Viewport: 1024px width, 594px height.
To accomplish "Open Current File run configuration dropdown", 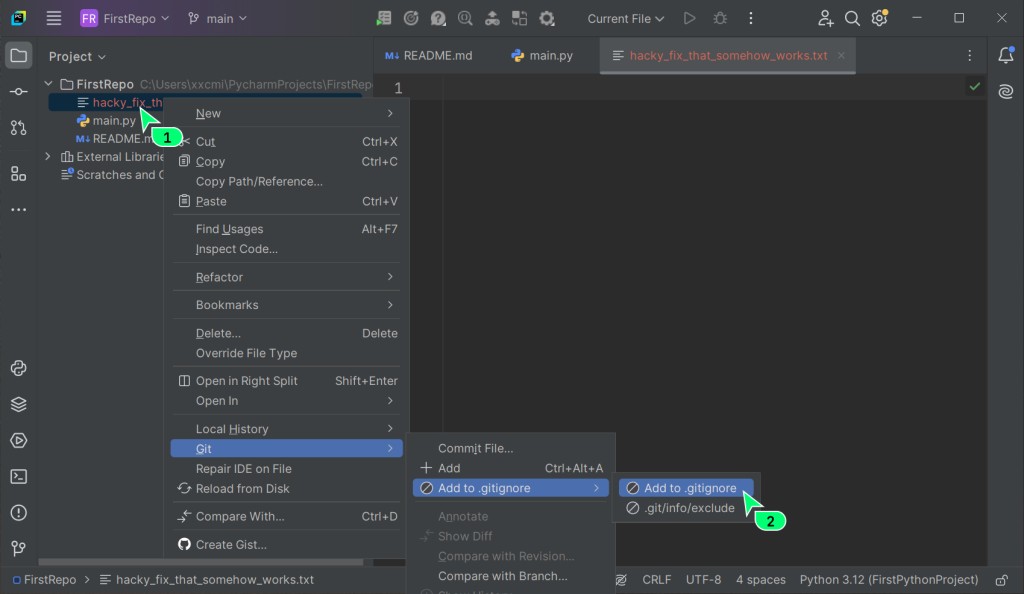I will (x=625, y=18).
